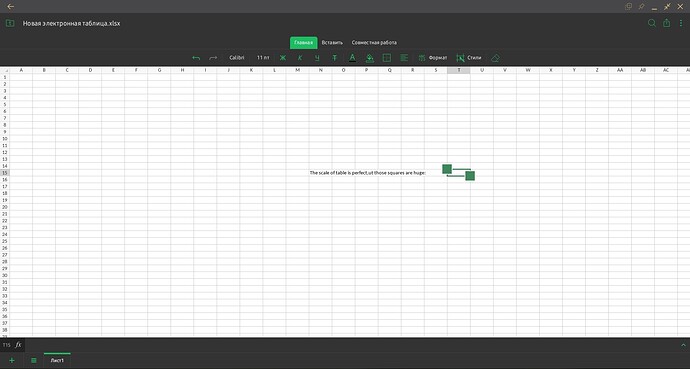
Task: Select row 15 header
Action: [5, 173]
